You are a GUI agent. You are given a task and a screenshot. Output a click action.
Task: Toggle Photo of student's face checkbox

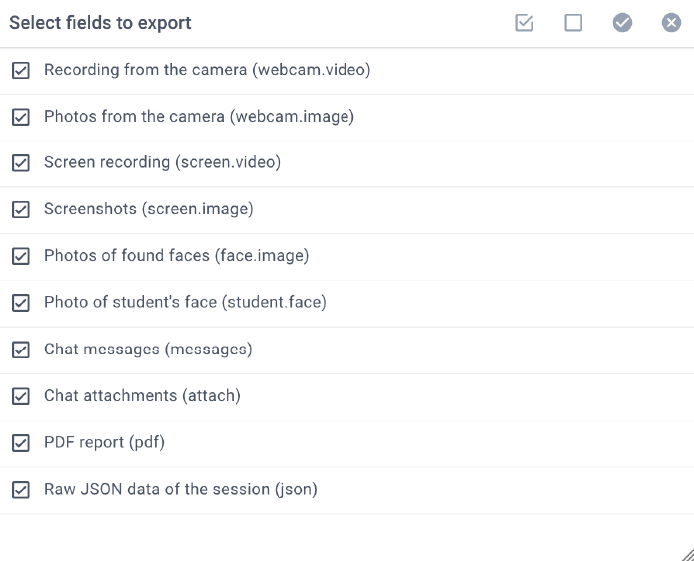tap(20, 303)
